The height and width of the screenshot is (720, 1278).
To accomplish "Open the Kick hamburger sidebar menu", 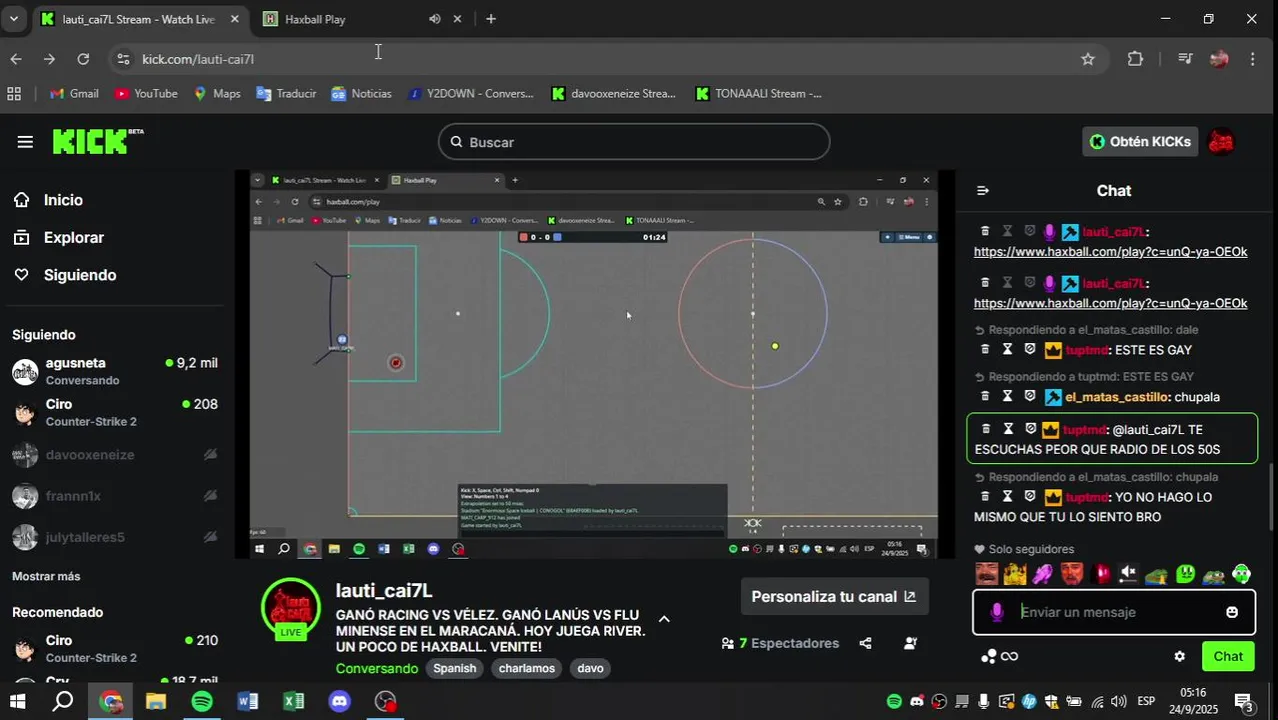I will (x=25, y=142).
